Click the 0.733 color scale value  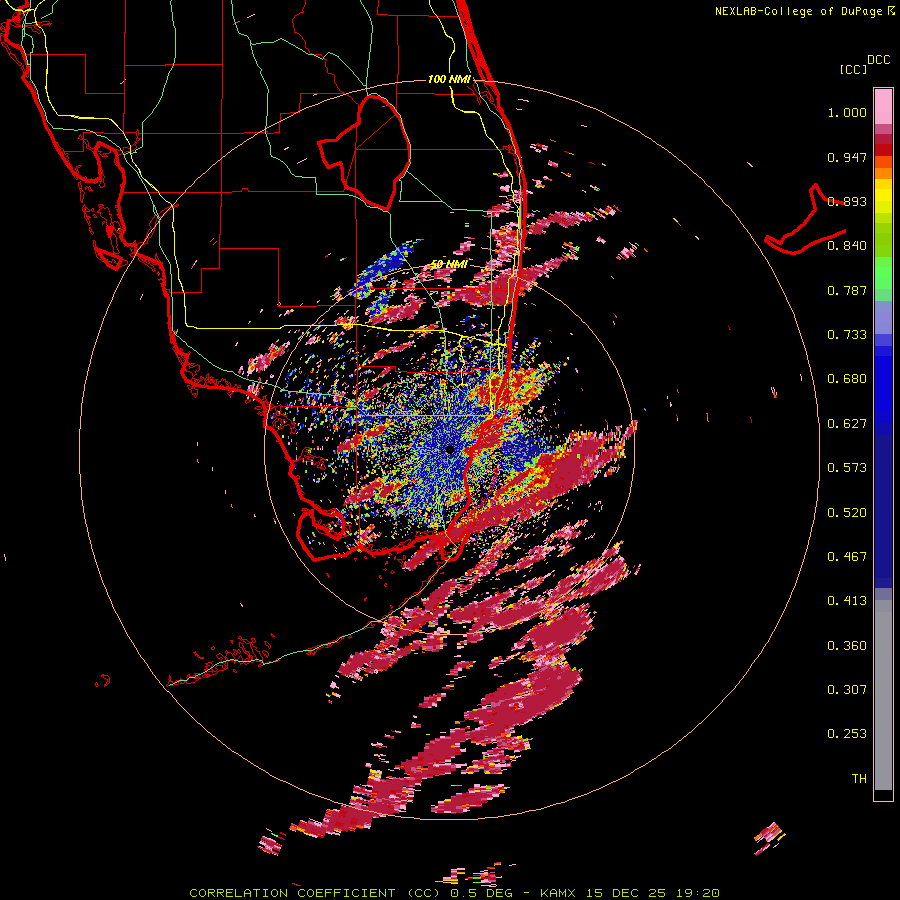point(847,335)
